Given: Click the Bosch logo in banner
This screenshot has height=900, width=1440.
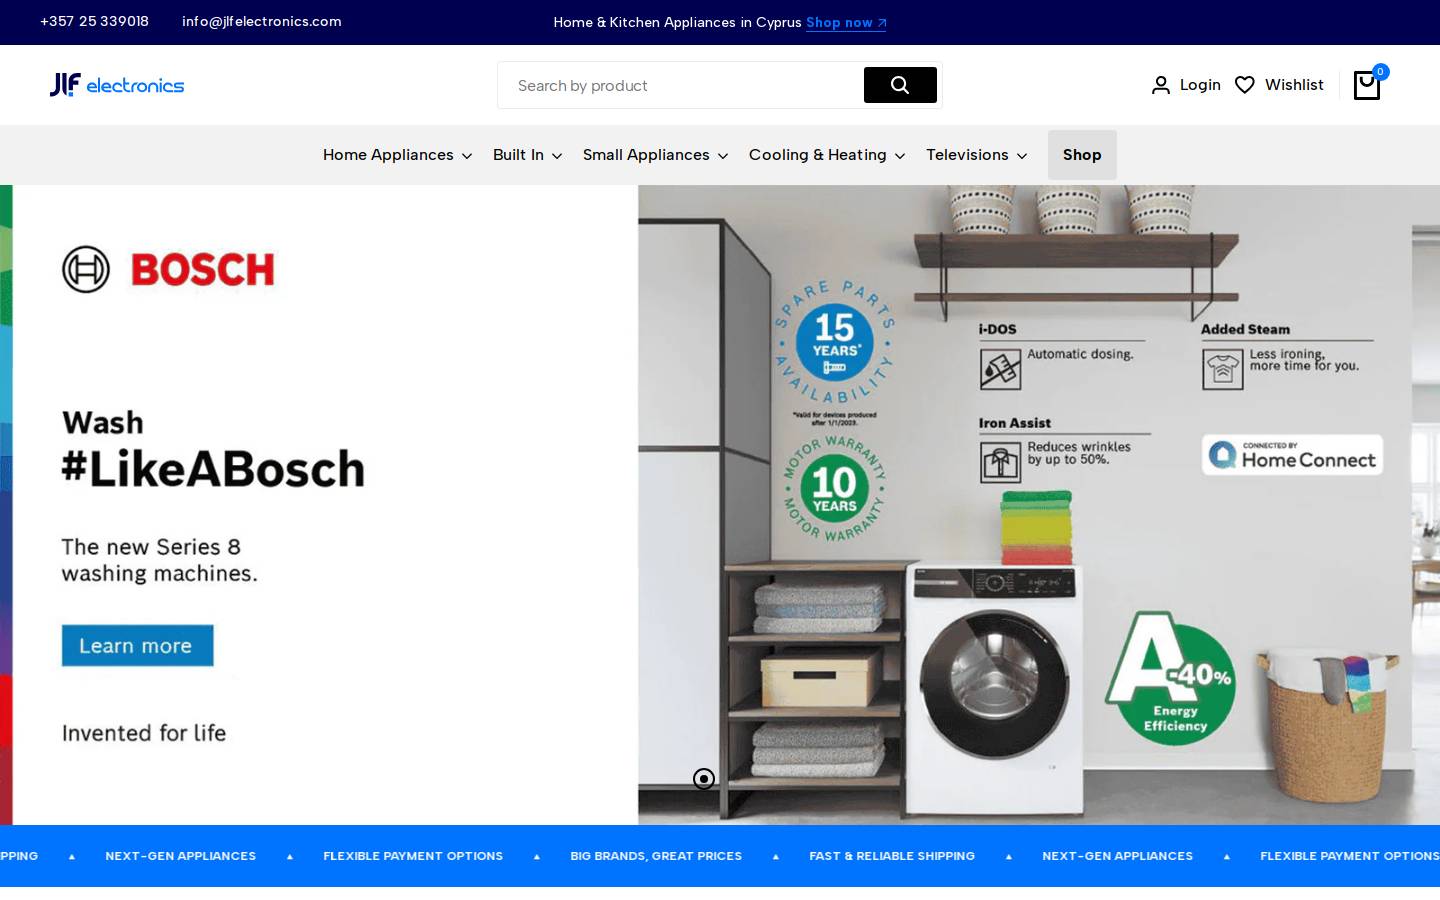Looking at the screenshot, I should [168, 269].
